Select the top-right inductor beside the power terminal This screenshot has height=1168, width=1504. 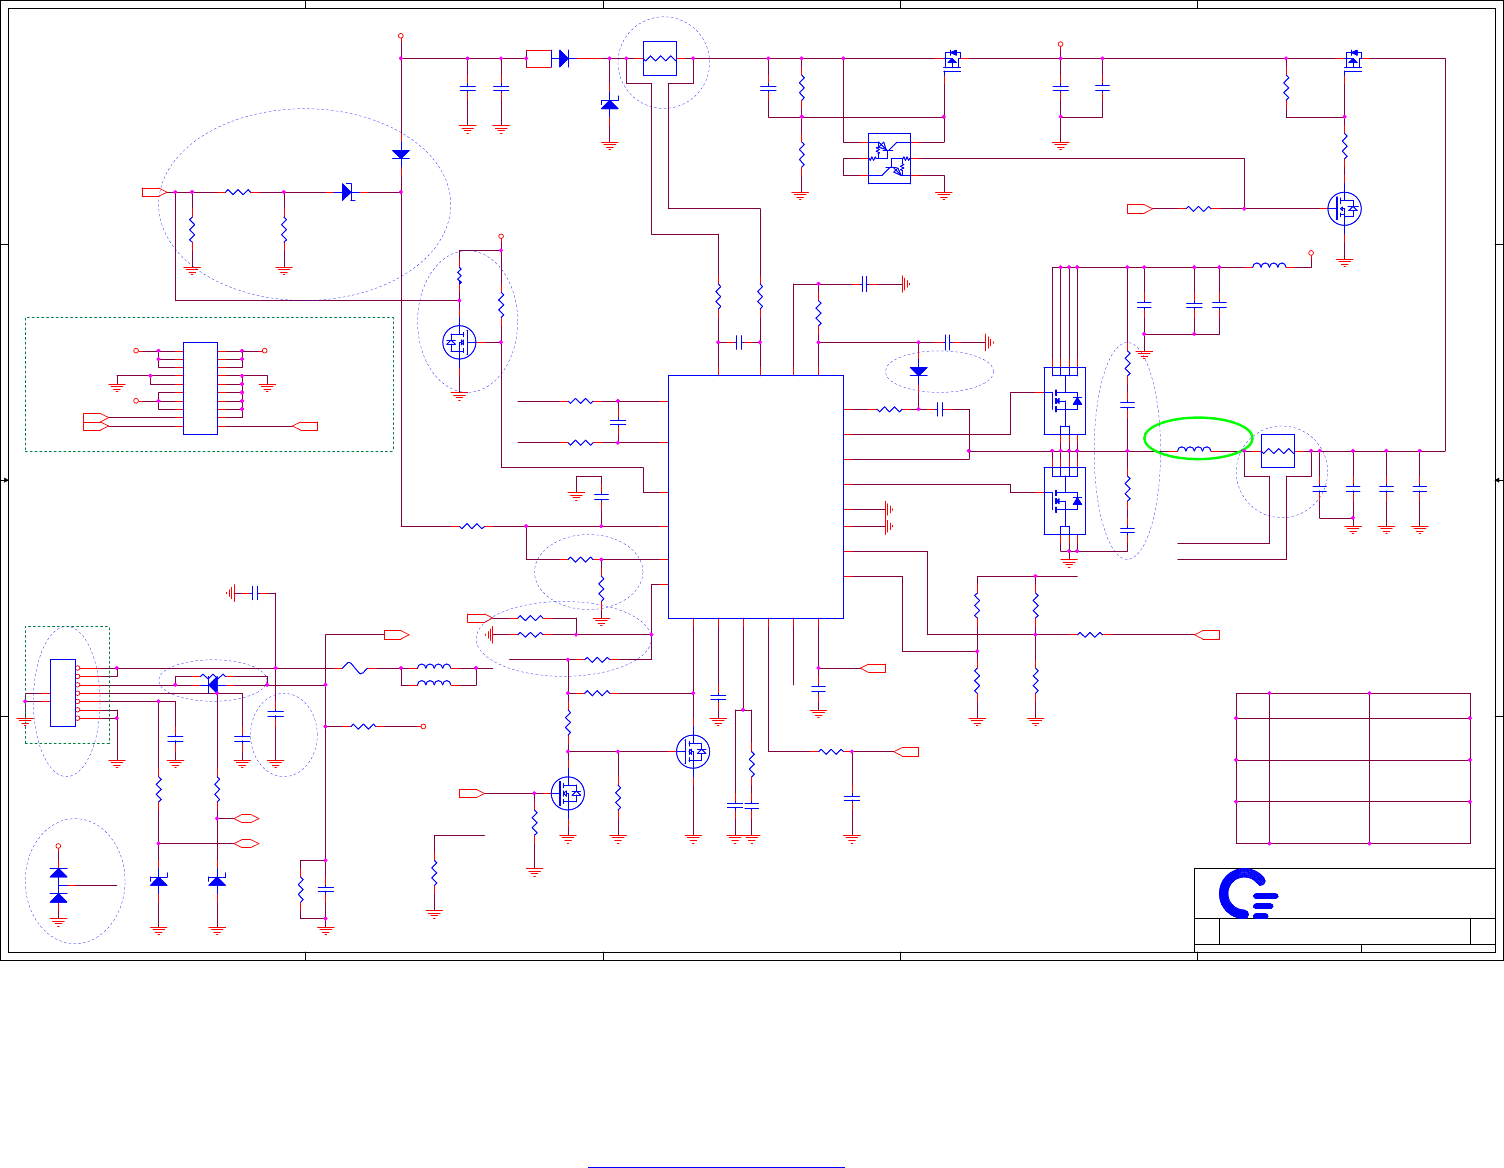tap(1269, 266)
